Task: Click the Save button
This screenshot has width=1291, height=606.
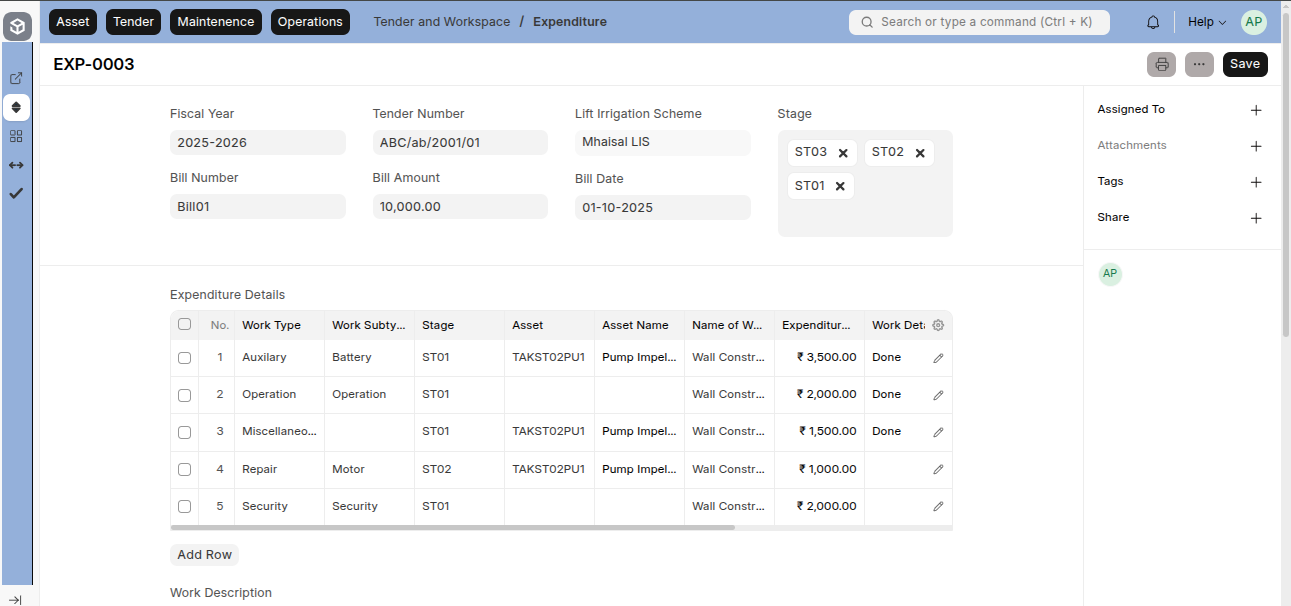Action: tap(1244, 64)
